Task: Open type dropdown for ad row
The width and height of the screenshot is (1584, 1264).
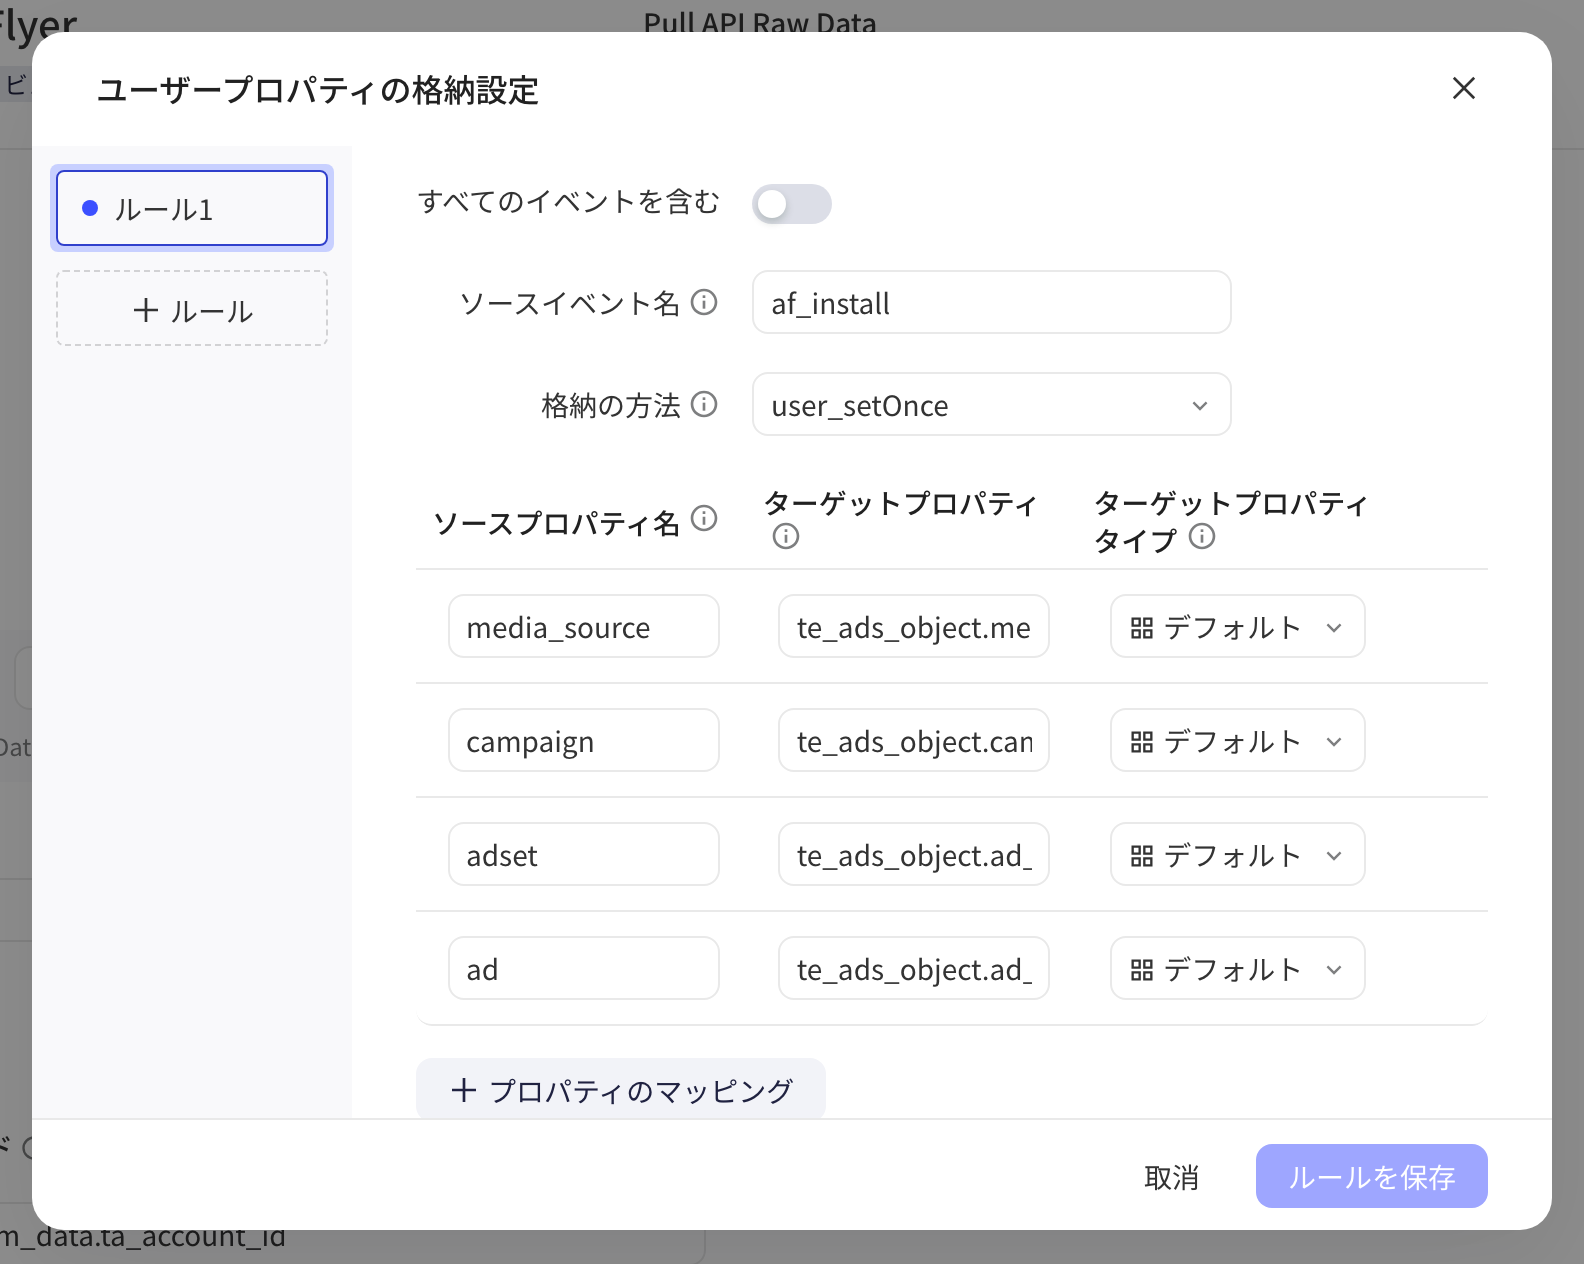Action: point(1237,969)
